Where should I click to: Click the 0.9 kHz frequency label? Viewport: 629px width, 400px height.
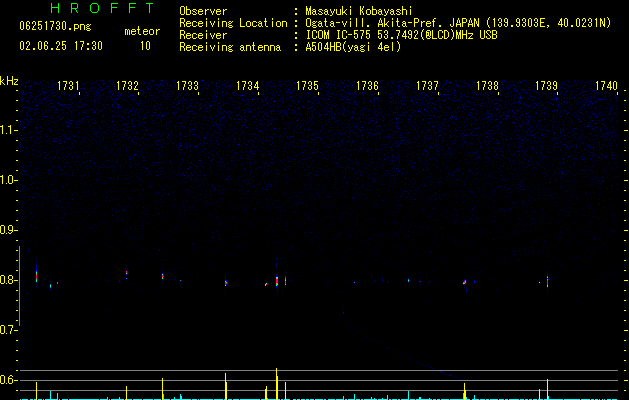tap(8, 230)
